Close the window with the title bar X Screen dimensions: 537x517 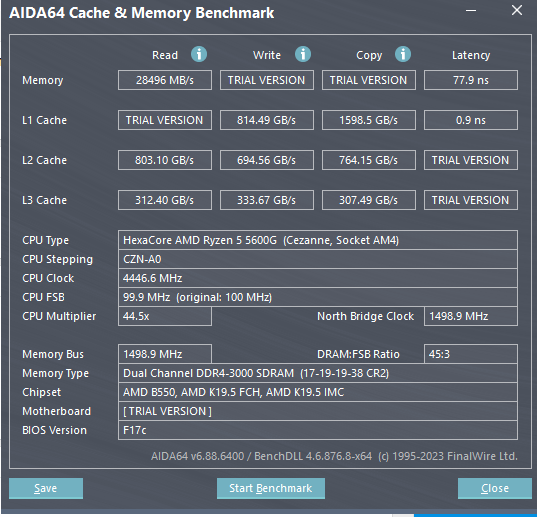click(x=517, y=10)
